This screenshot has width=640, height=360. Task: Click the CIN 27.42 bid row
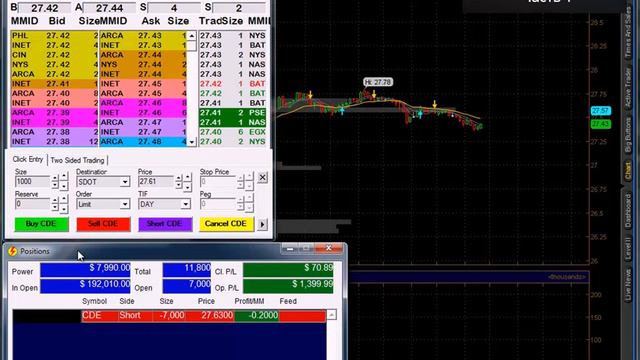click(55, 55)
